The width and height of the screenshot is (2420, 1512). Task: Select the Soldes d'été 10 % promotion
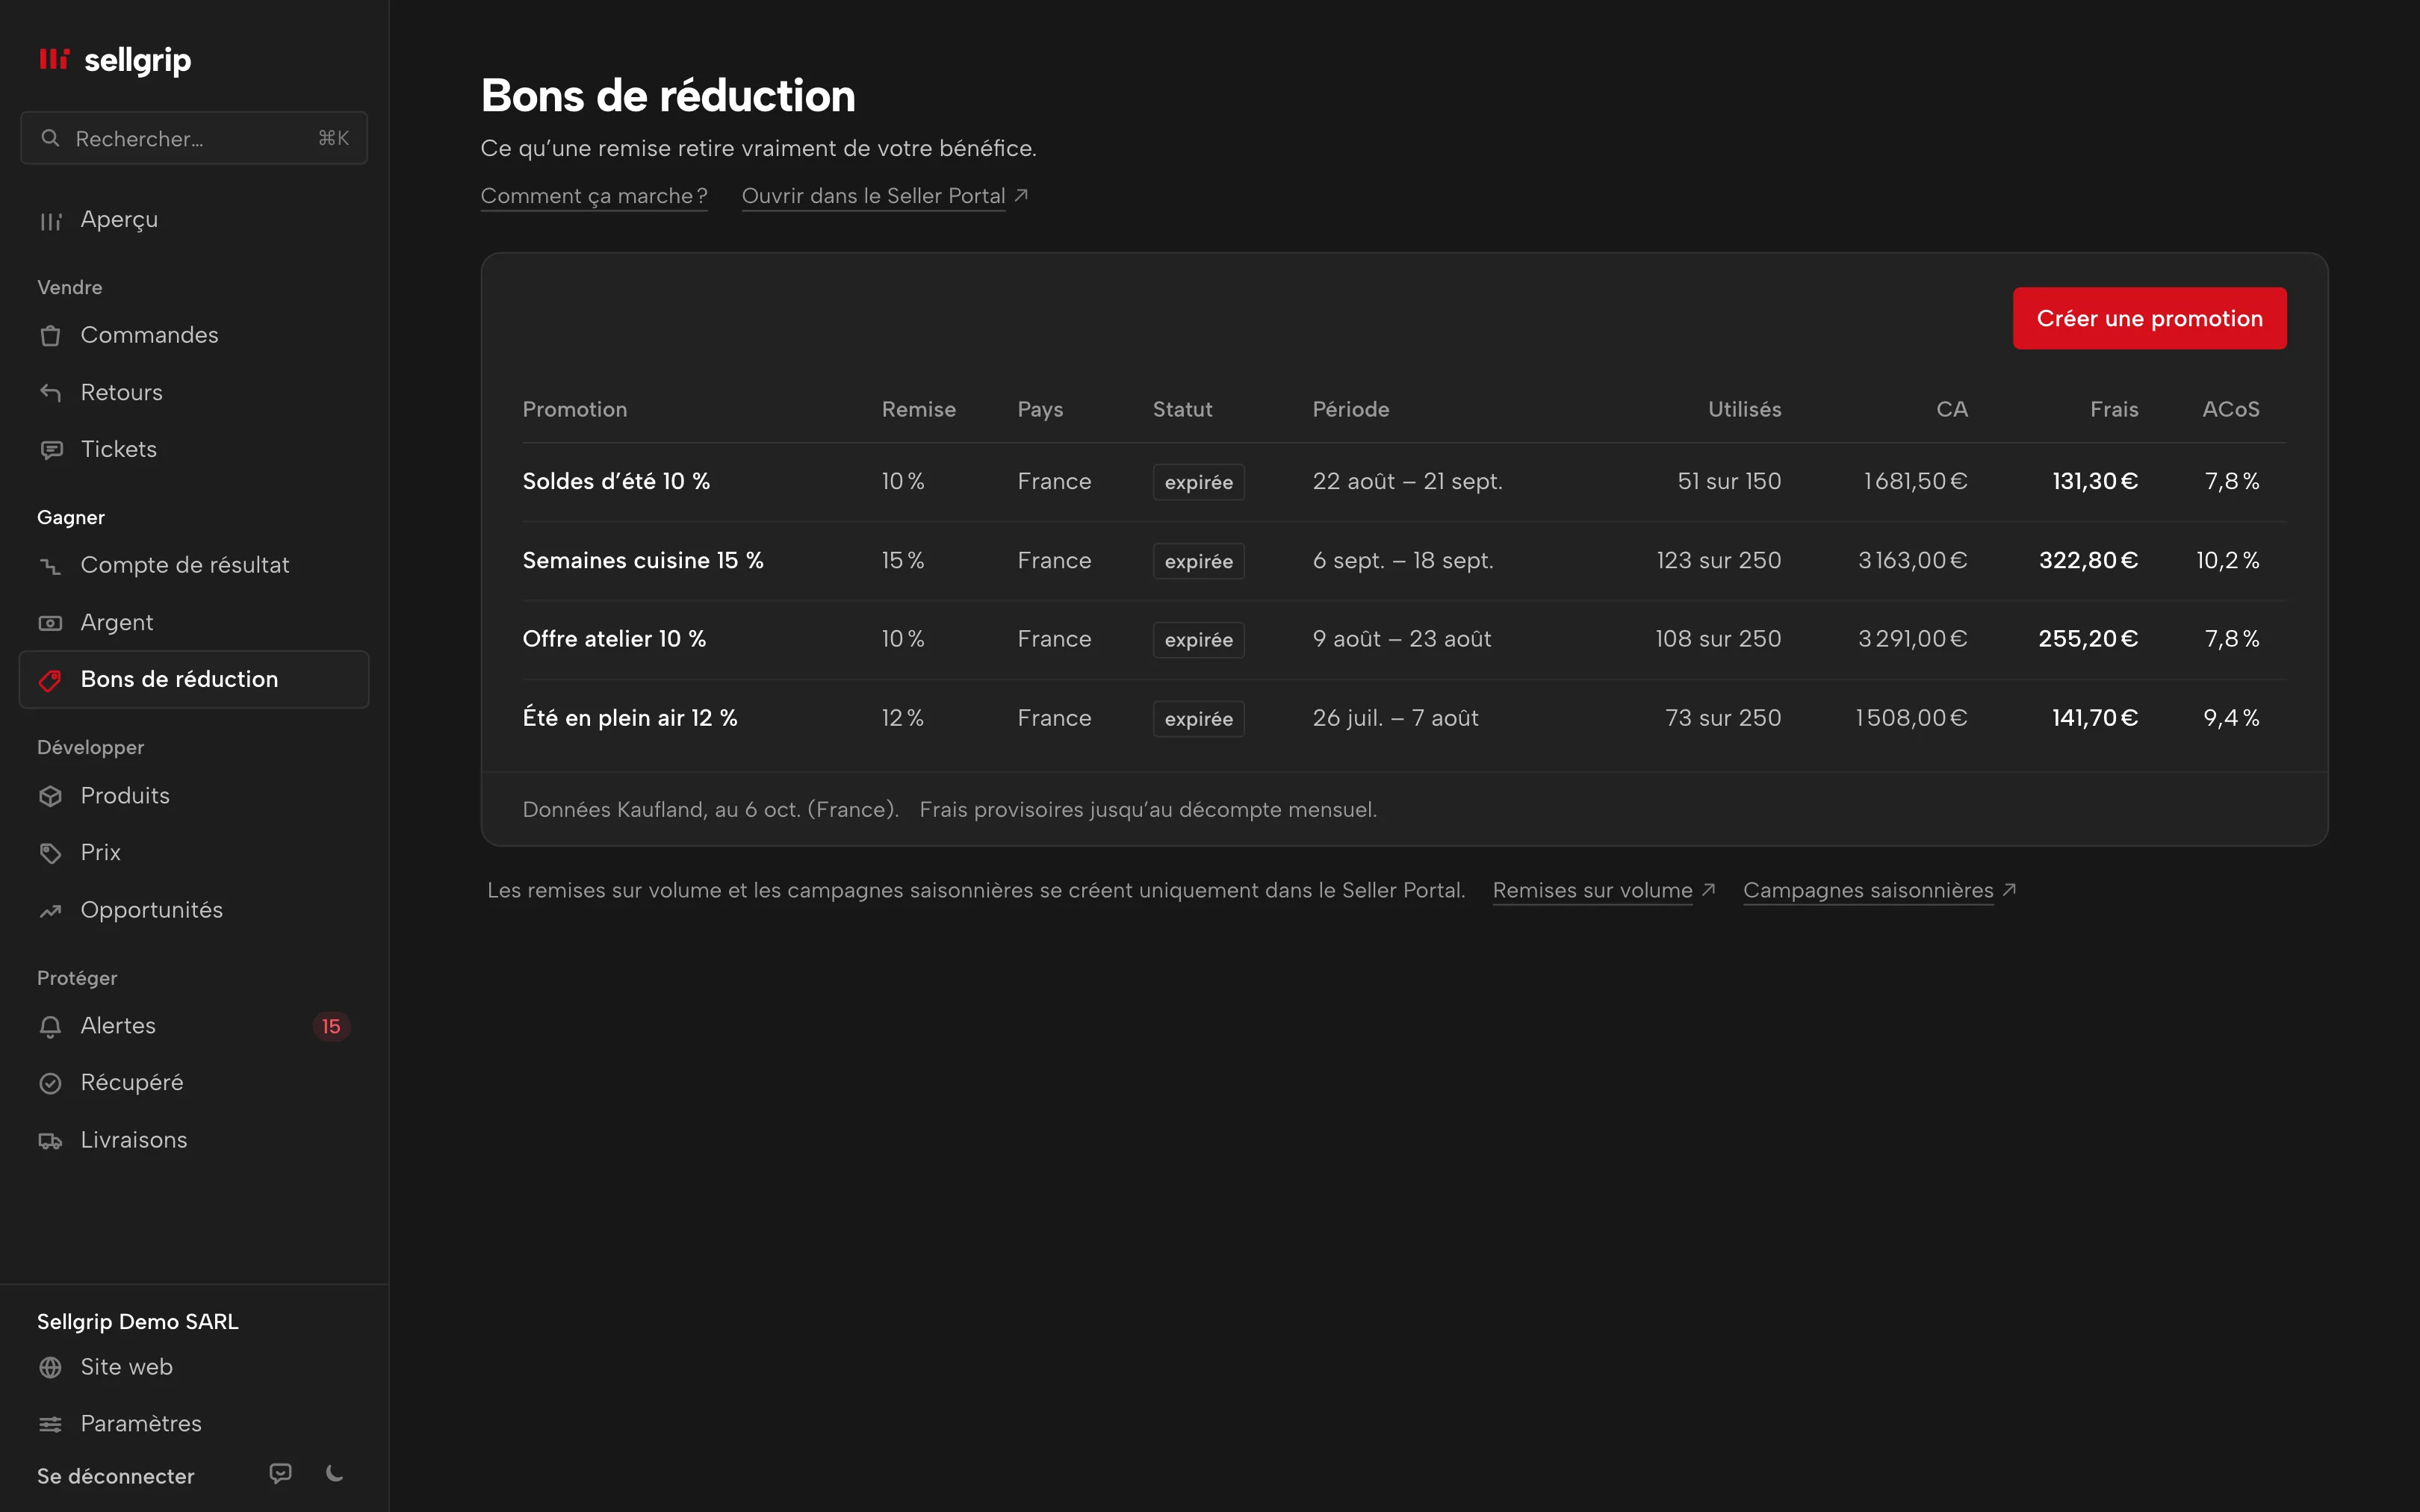[616, 481]
